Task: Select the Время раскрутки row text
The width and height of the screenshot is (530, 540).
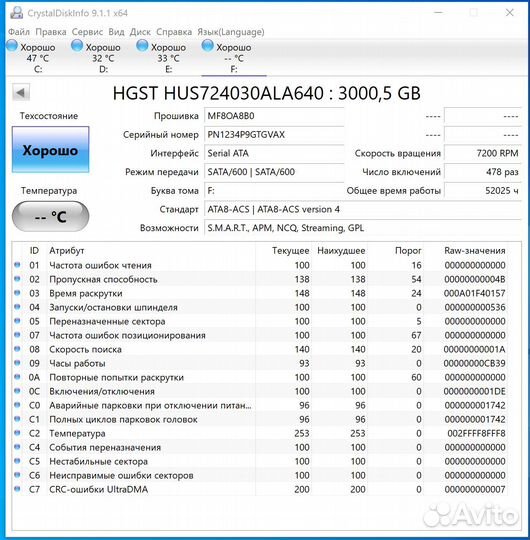Action: 86,293
